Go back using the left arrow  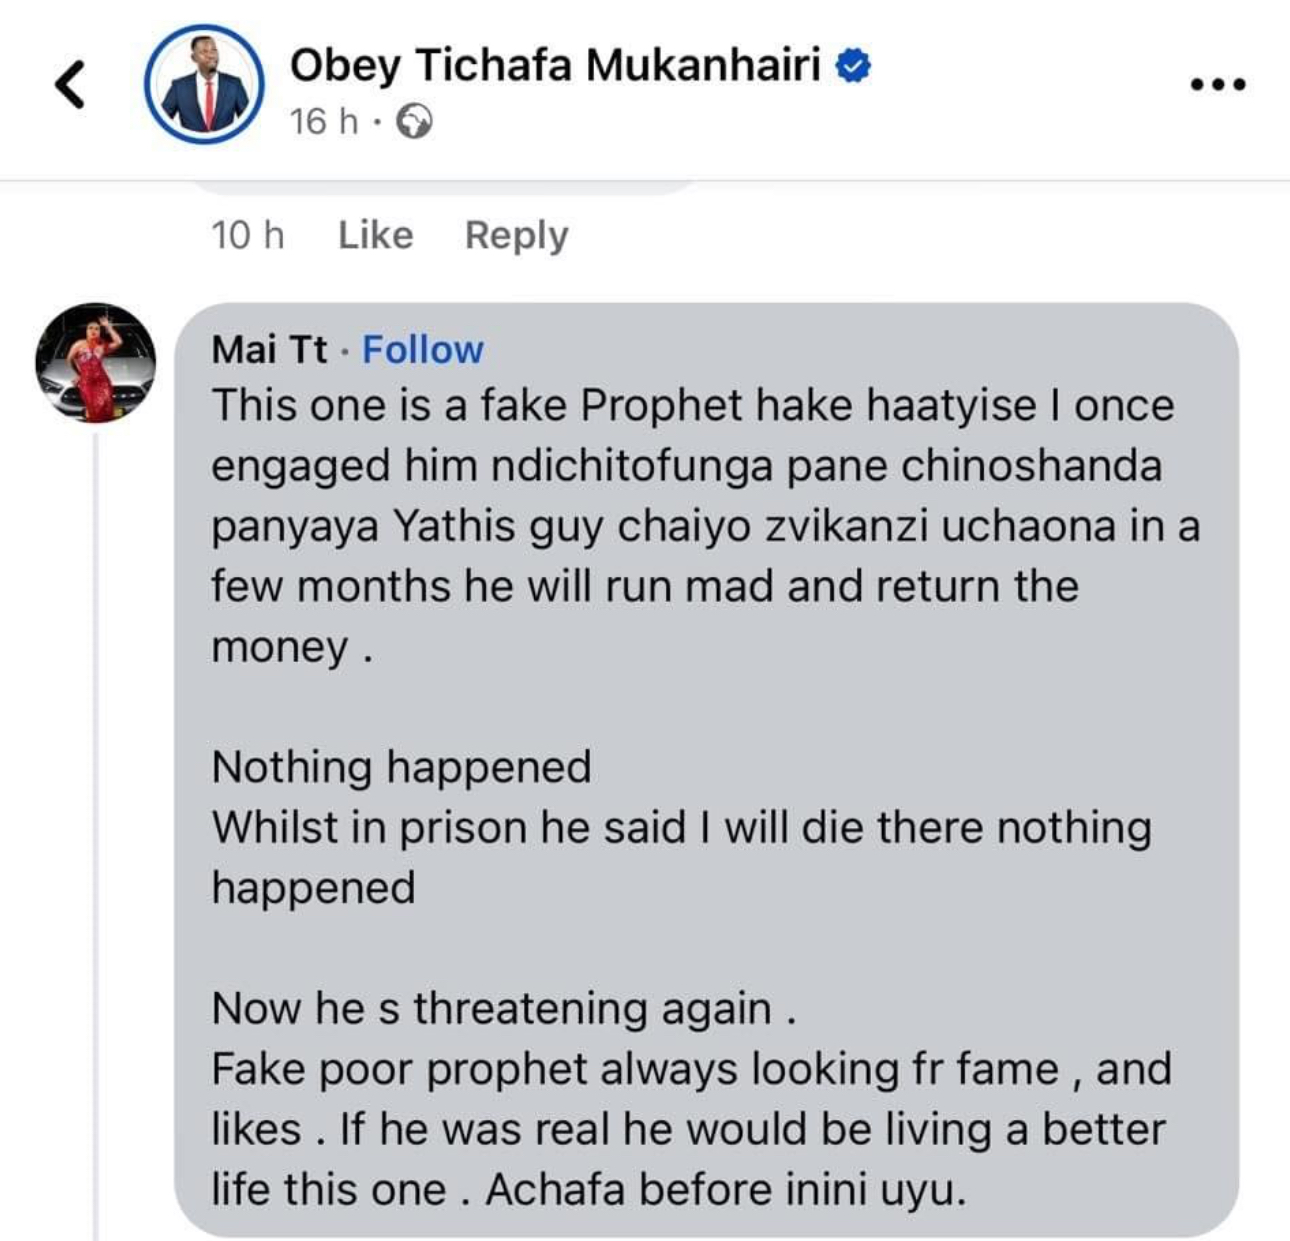click(x=69, y=84)
